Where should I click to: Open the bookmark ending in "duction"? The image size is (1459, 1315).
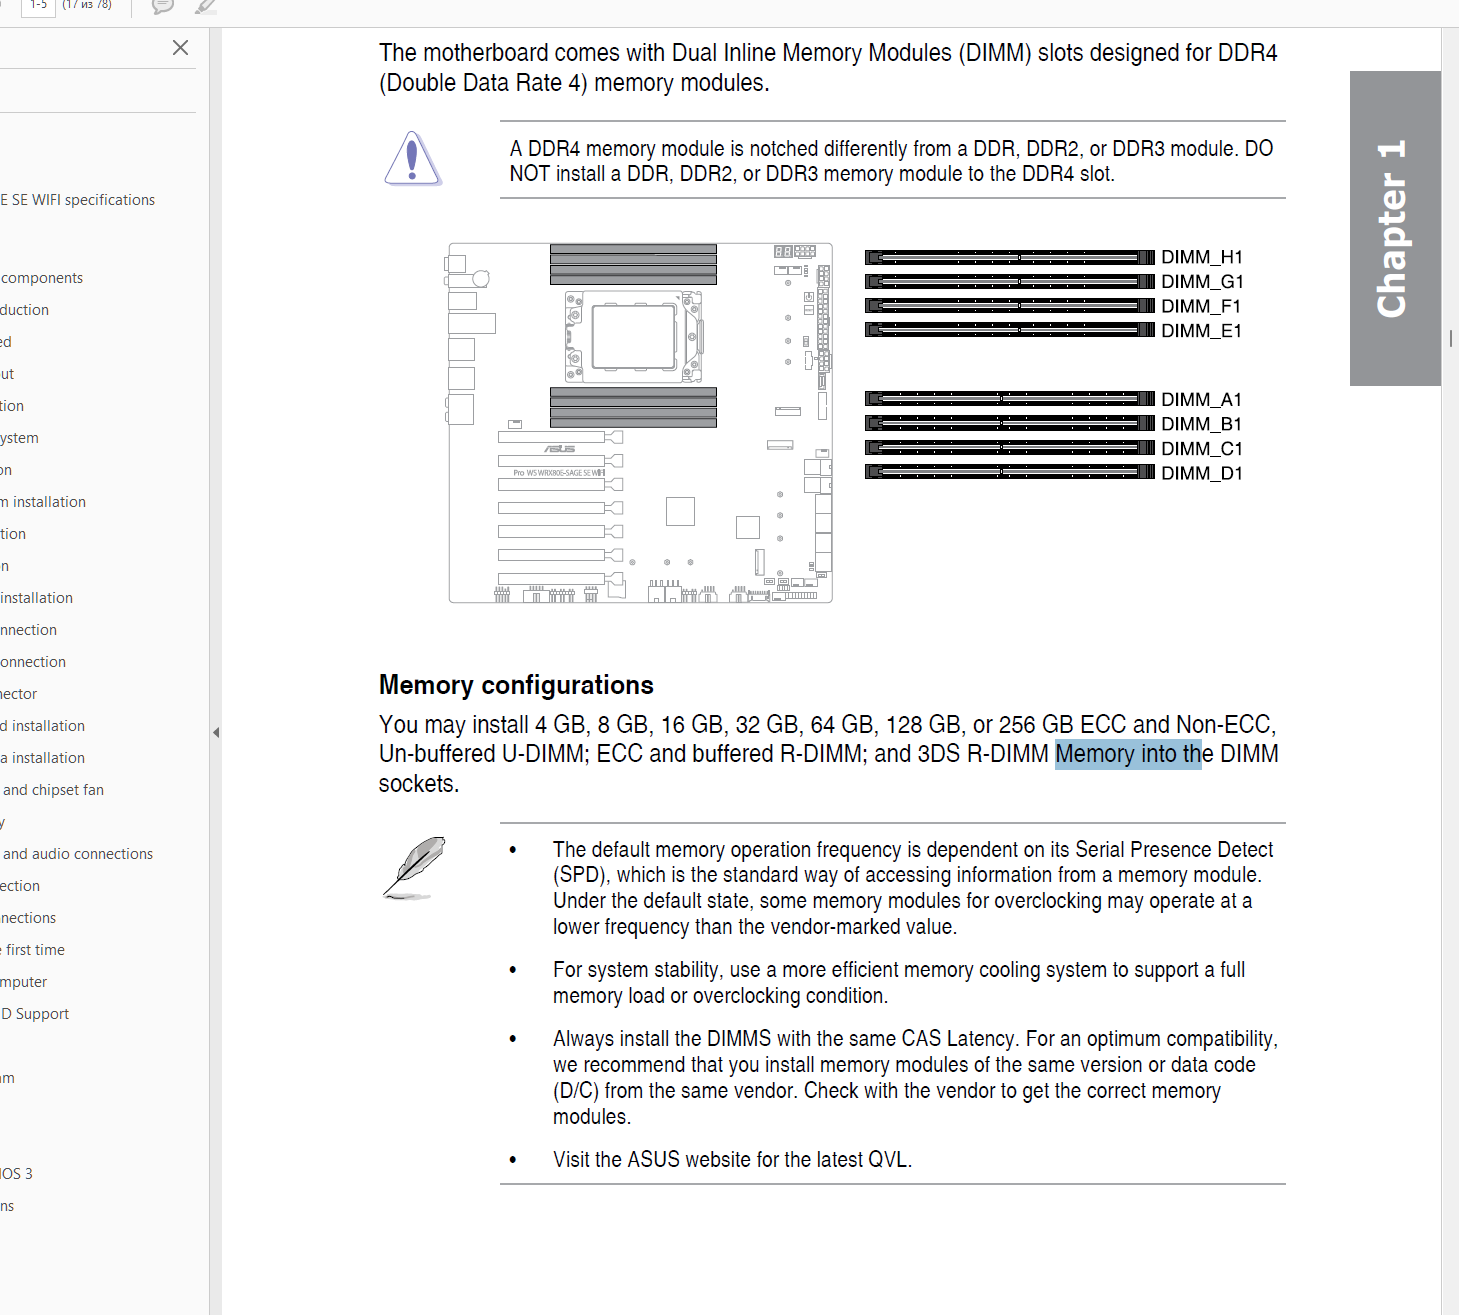(25, 310)
